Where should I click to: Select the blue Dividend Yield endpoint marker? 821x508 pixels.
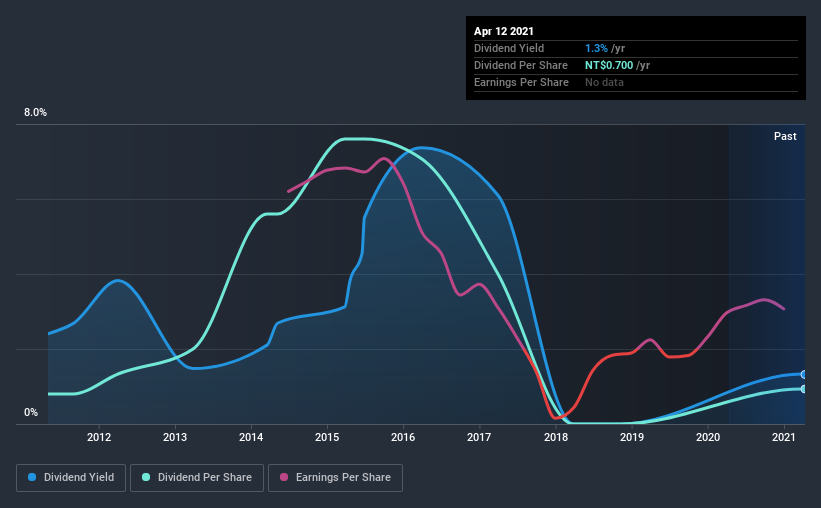pos(803,374)
